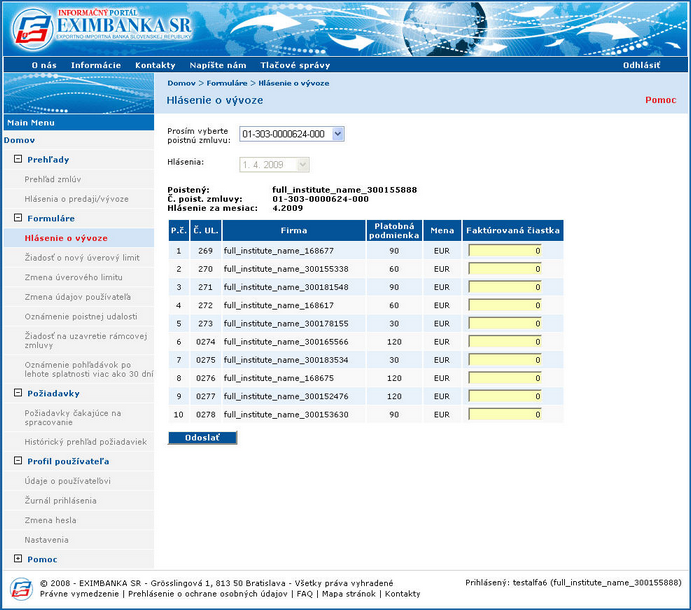Open Zmena údajov používateľa form
Viewport: 691px width, 610px height.
pyautogui.click(x=78, y=297)
